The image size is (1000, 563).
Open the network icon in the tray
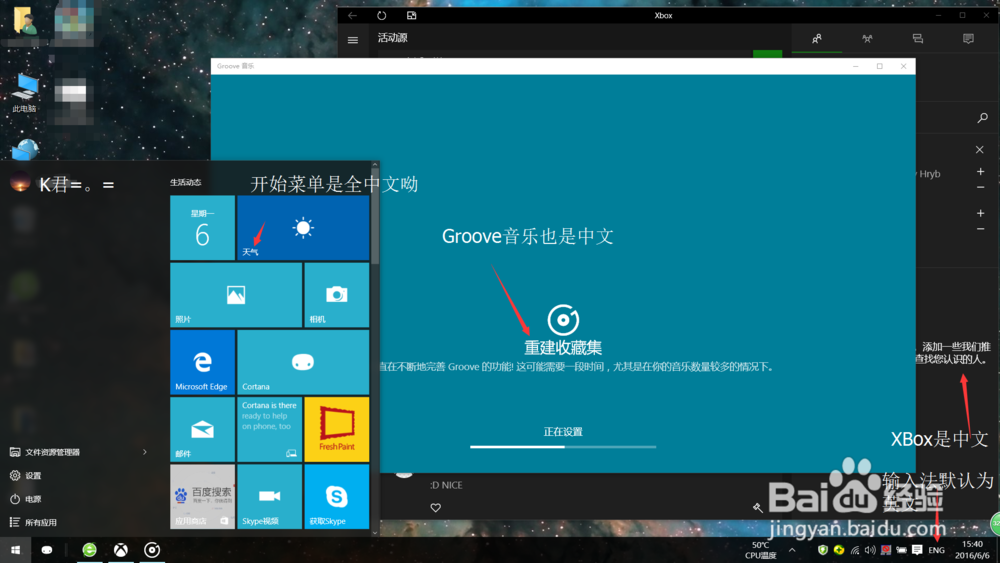[855, 550]
